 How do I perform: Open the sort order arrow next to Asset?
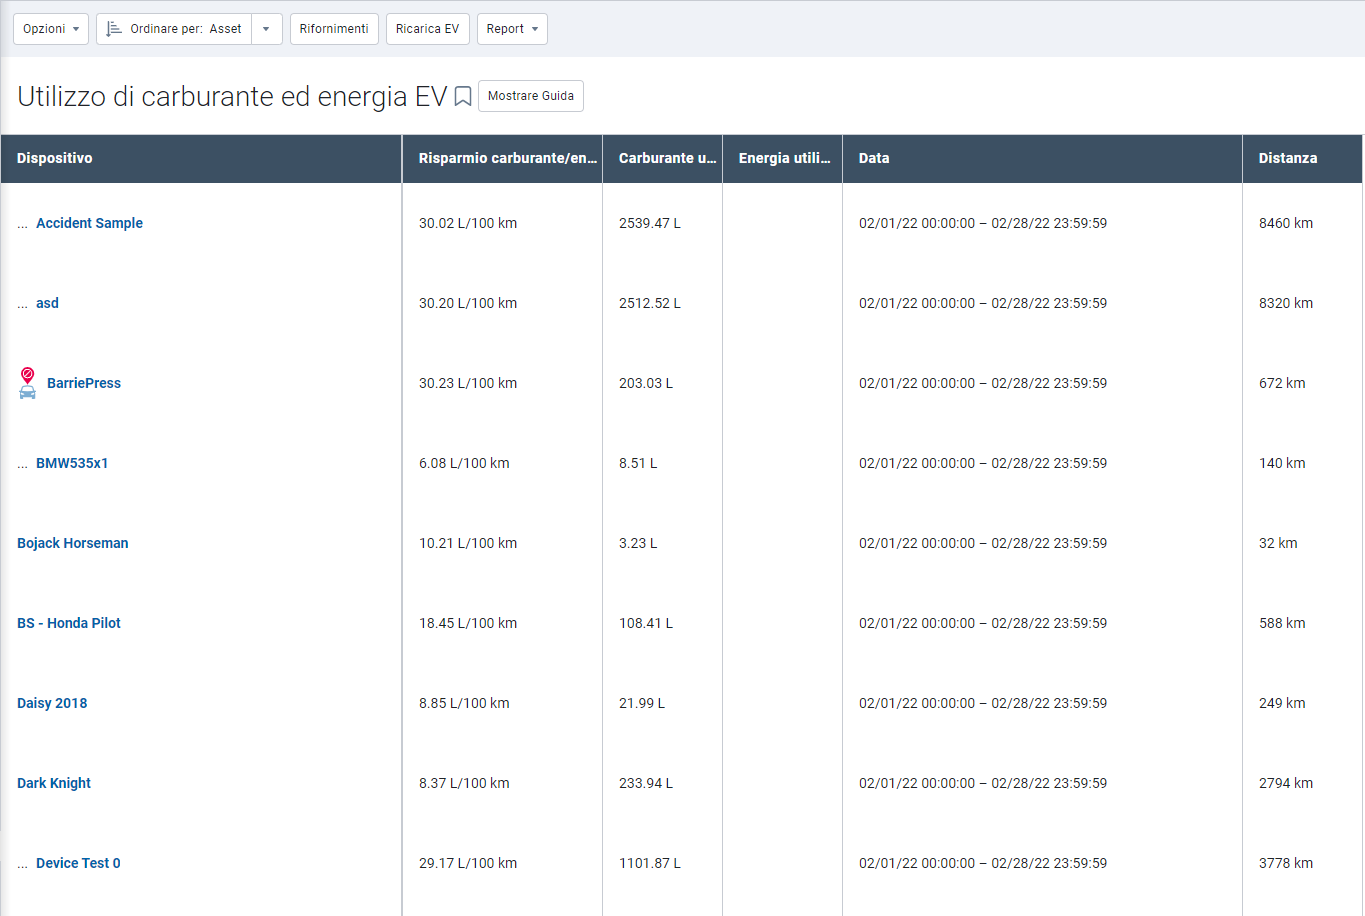click(266, 28)
